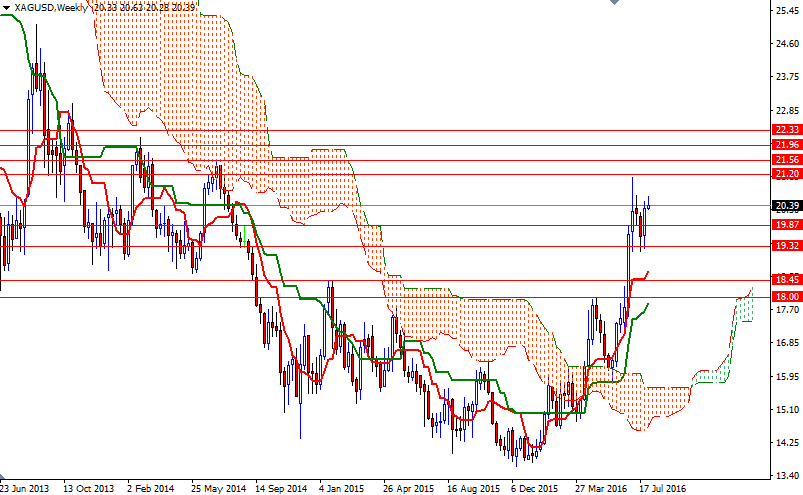The height and width of the screenshot is (495, 803).
Task: Click the 23 Jun 2013 date label
Action: 22,489
